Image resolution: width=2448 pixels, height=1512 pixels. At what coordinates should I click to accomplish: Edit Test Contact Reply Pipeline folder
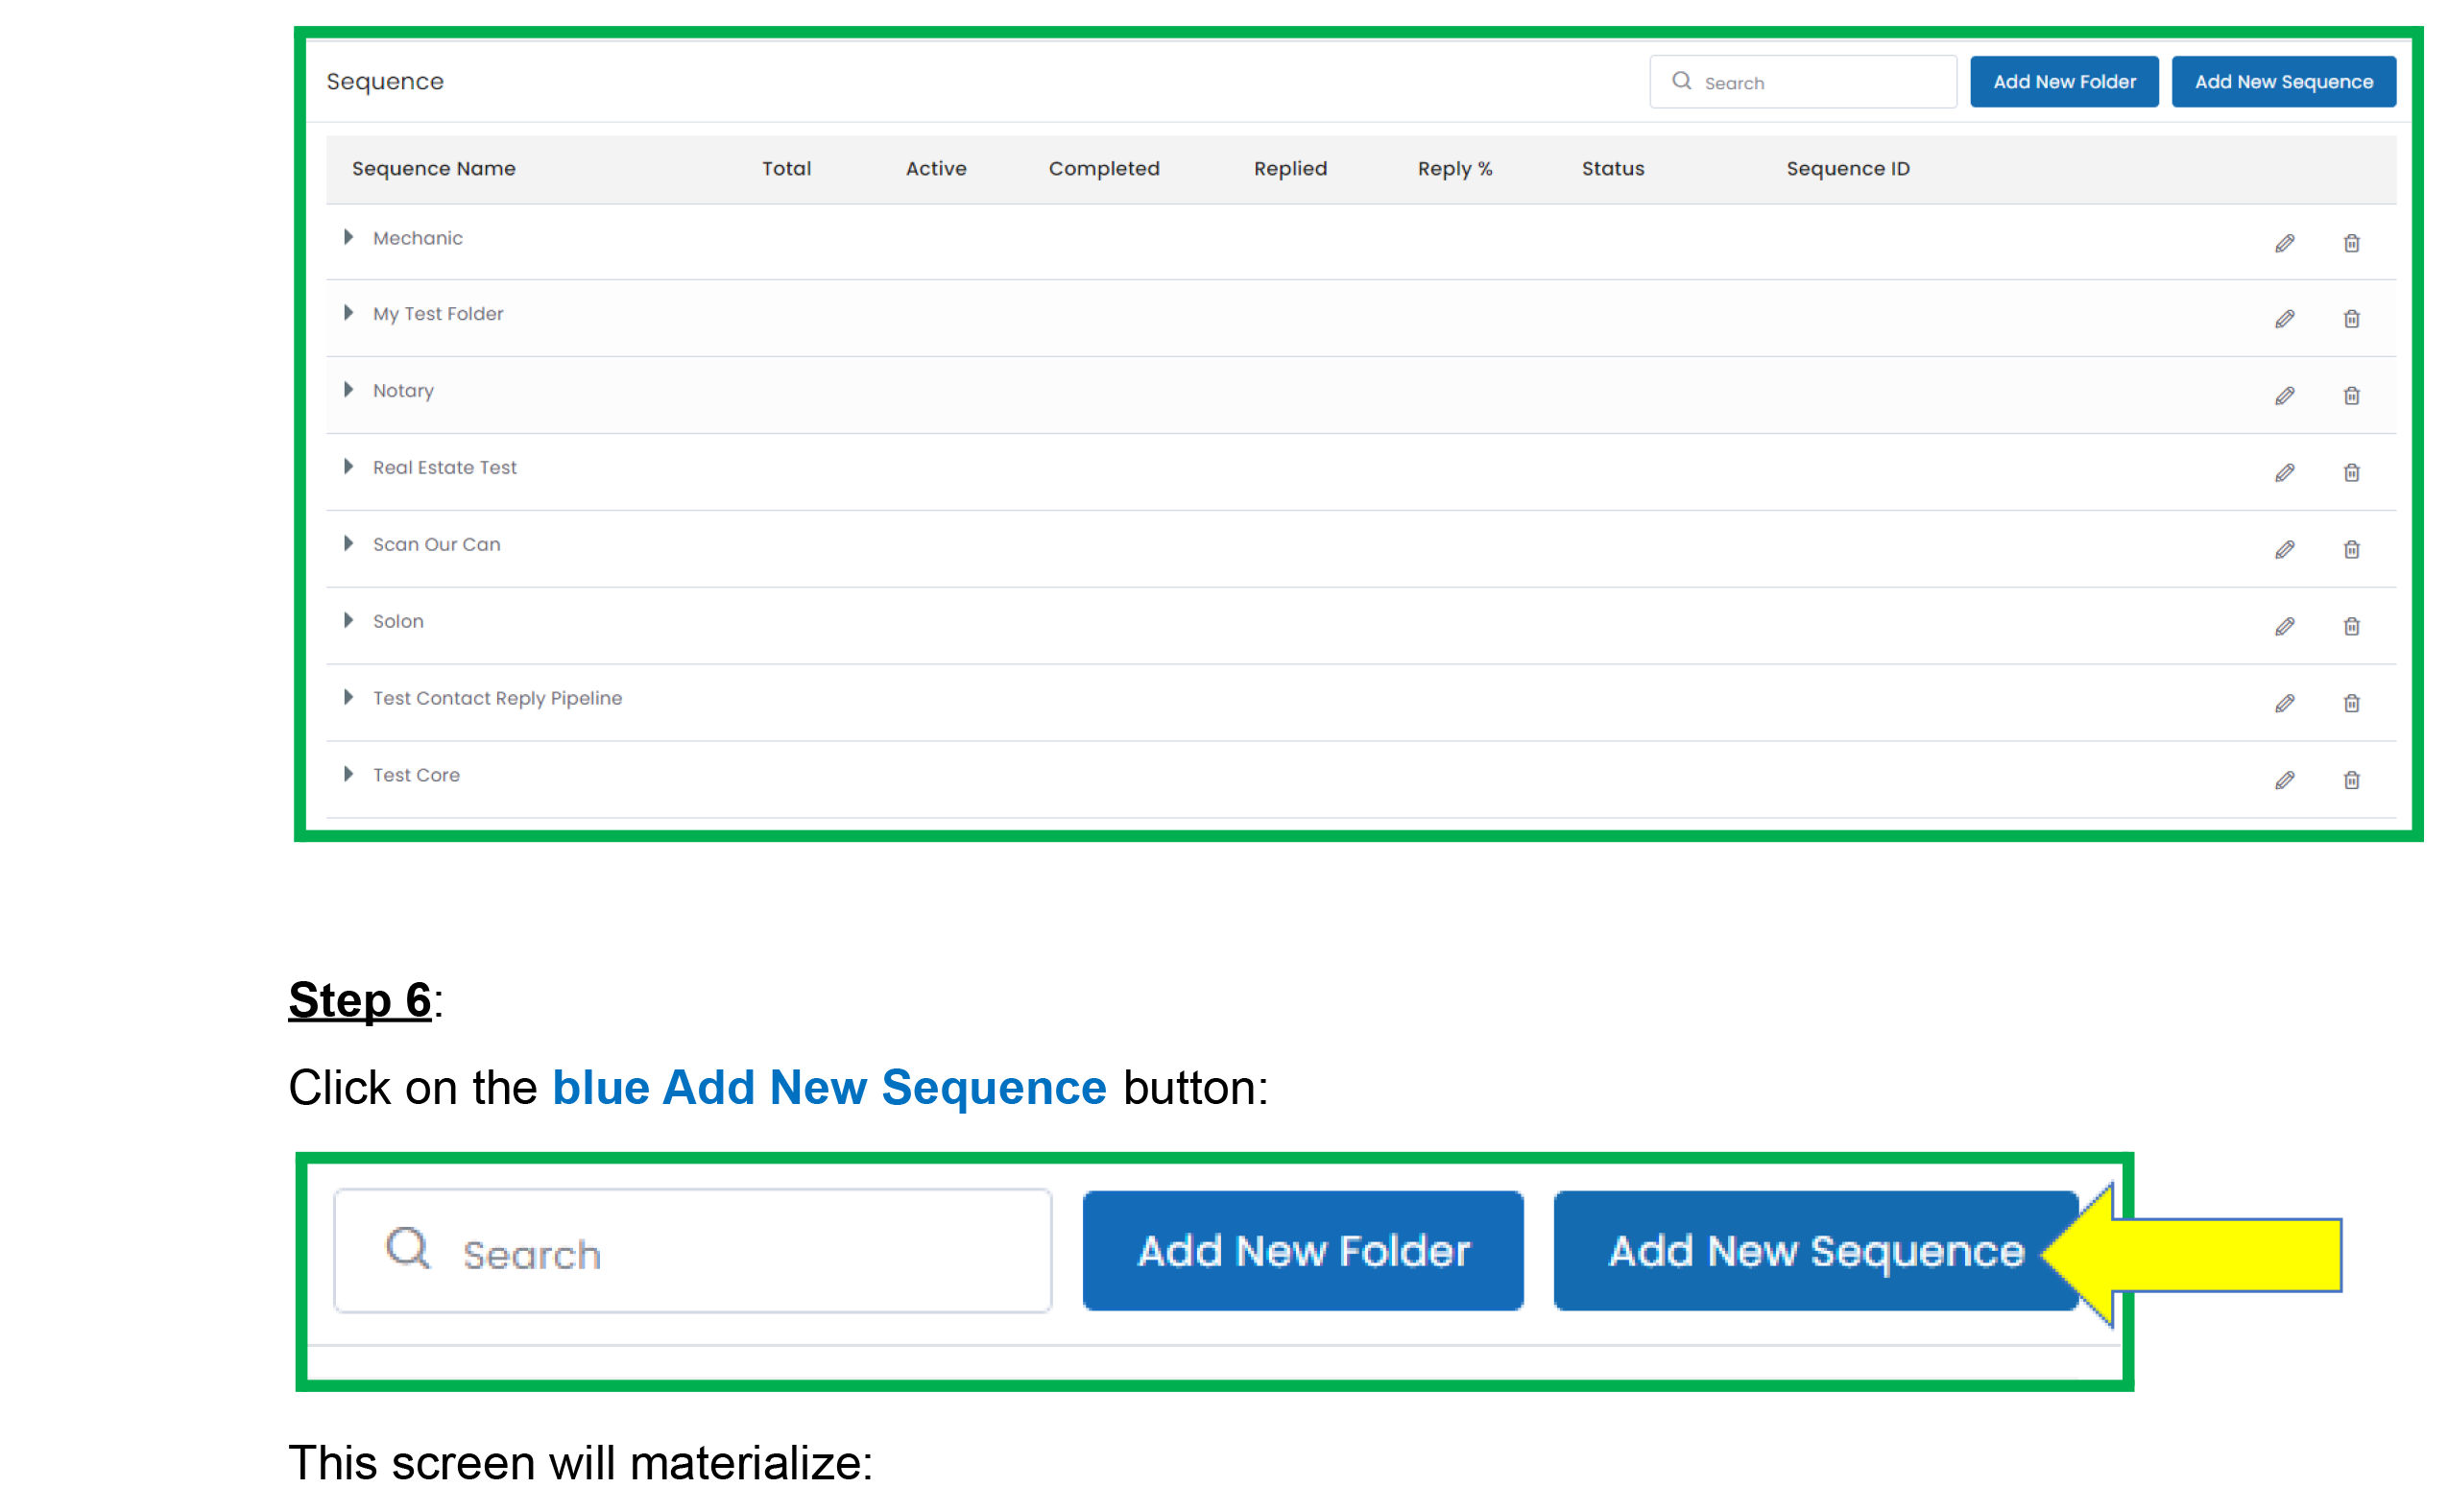2284,703
